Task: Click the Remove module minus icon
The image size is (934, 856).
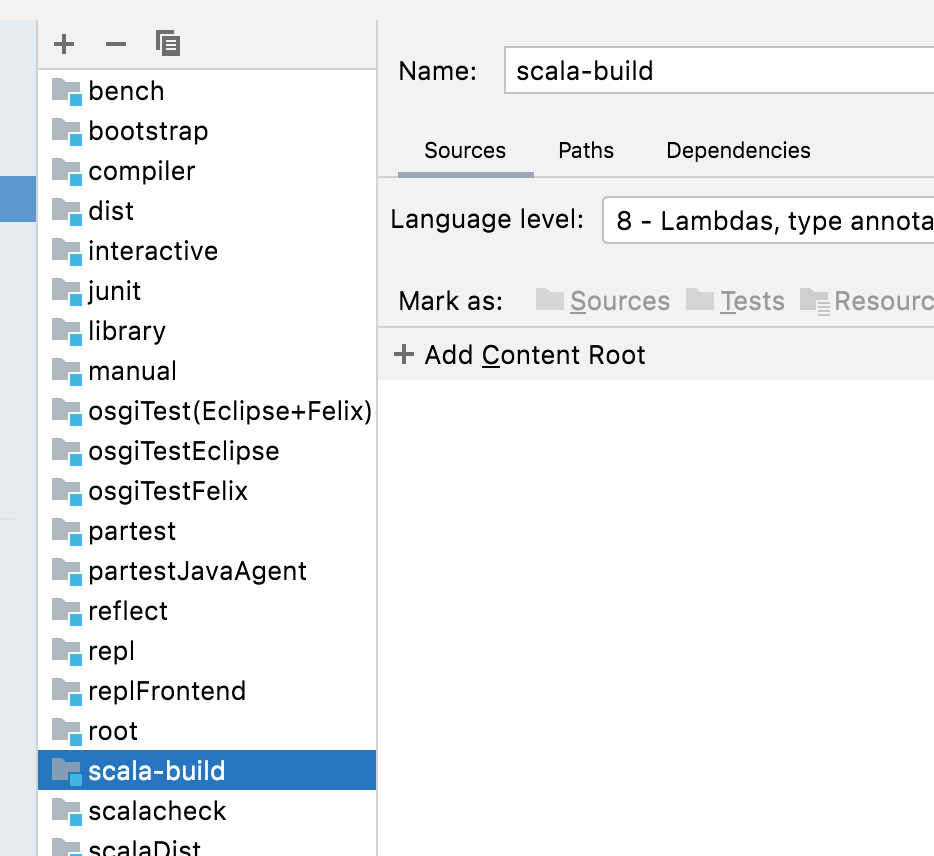Action: (116, 44)
